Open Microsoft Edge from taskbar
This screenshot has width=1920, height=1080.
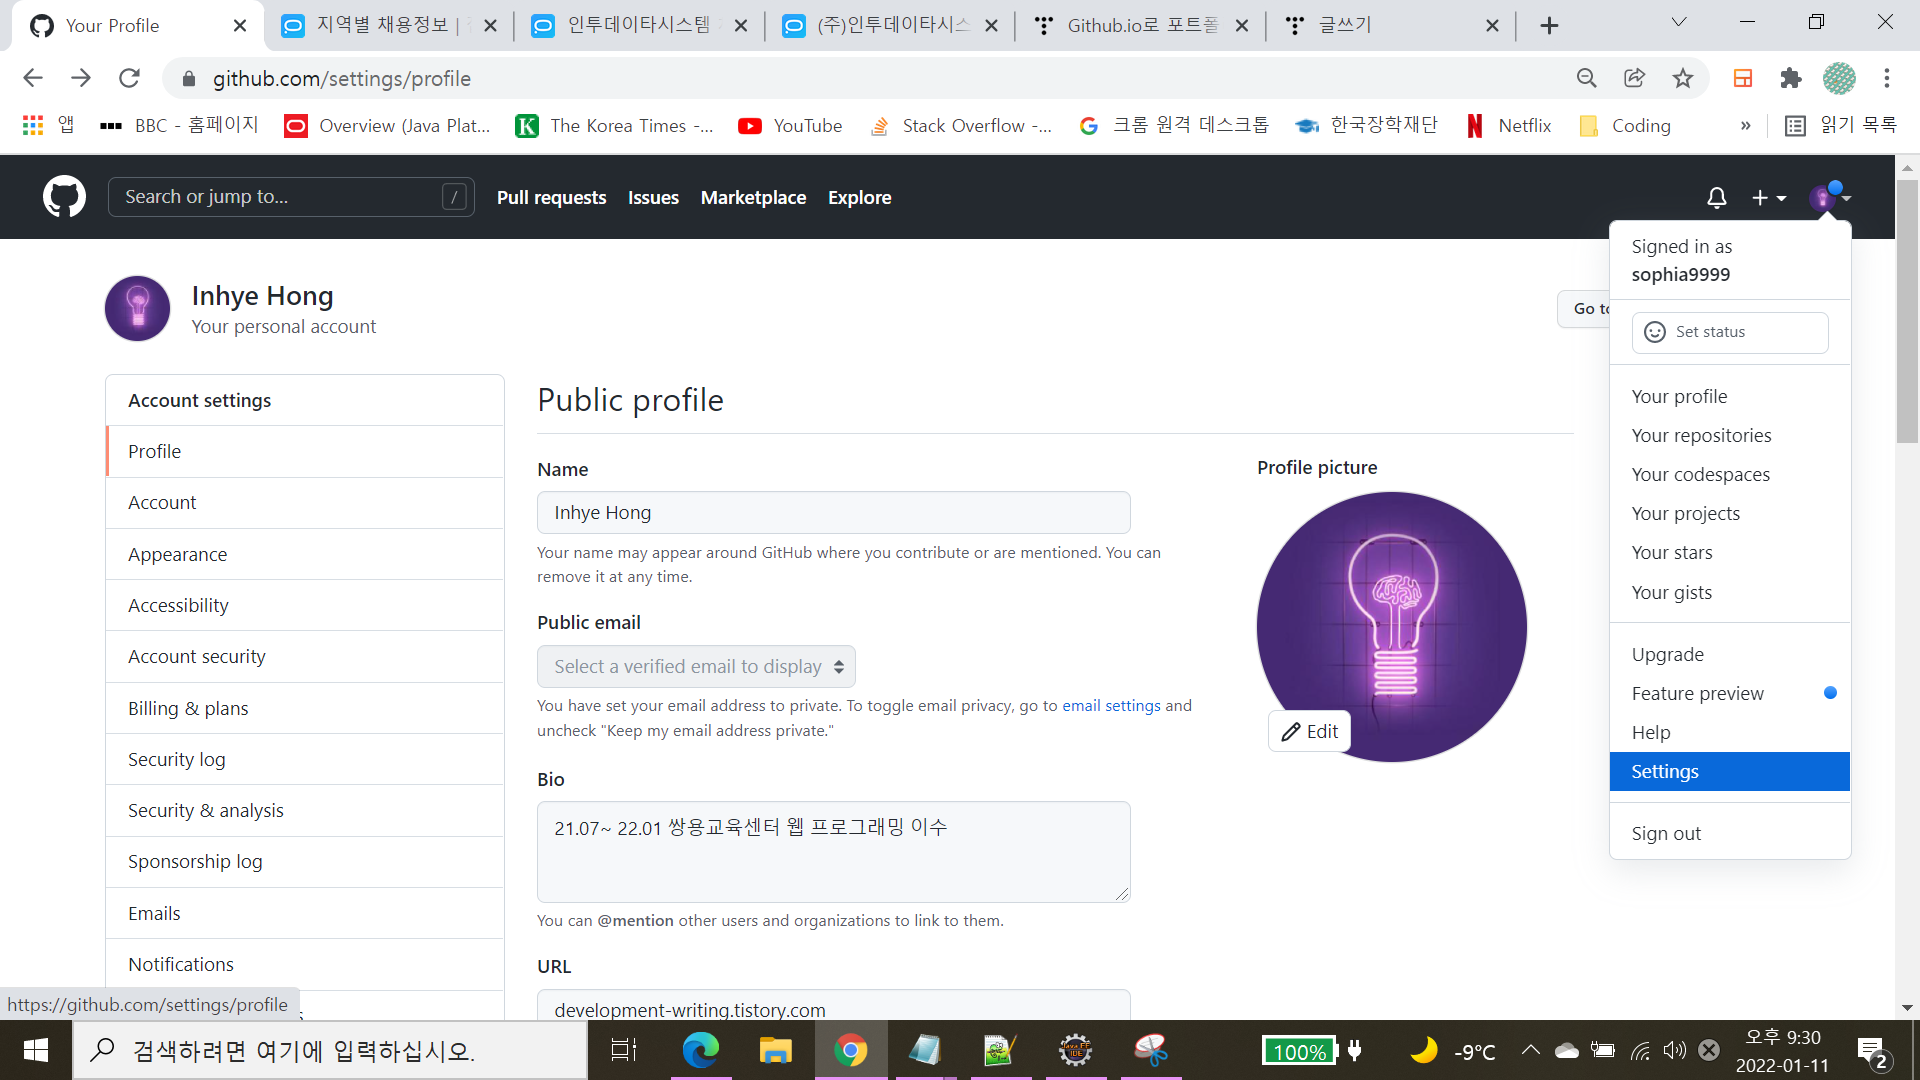pos(700,1050)
